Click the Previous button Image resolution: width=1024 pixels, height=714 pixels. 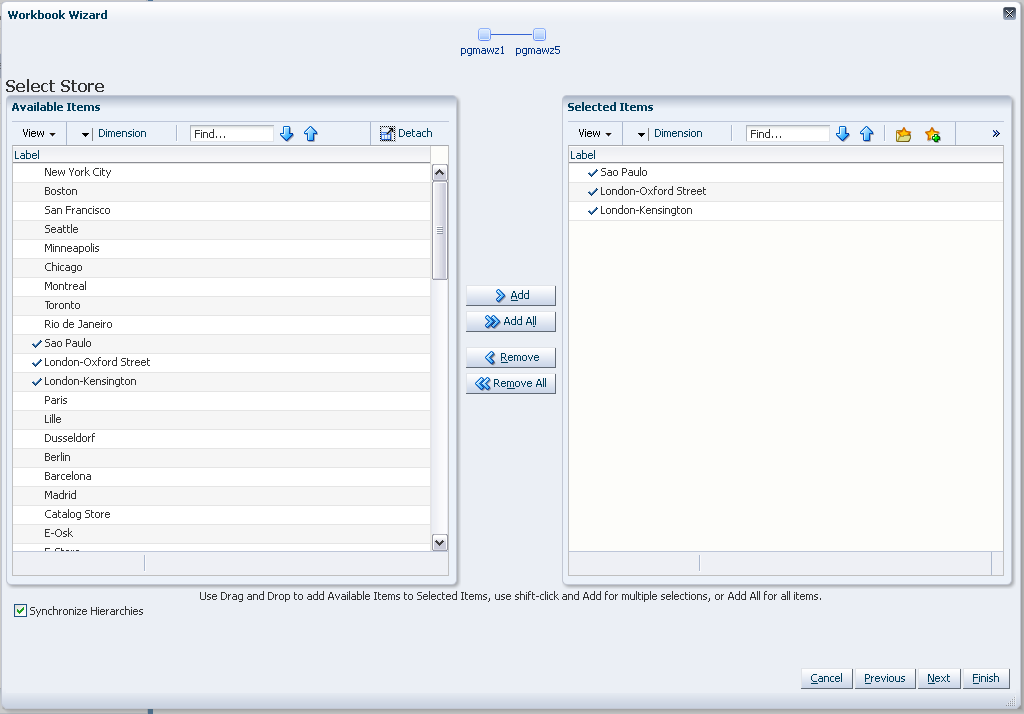(x=884, y=678)
